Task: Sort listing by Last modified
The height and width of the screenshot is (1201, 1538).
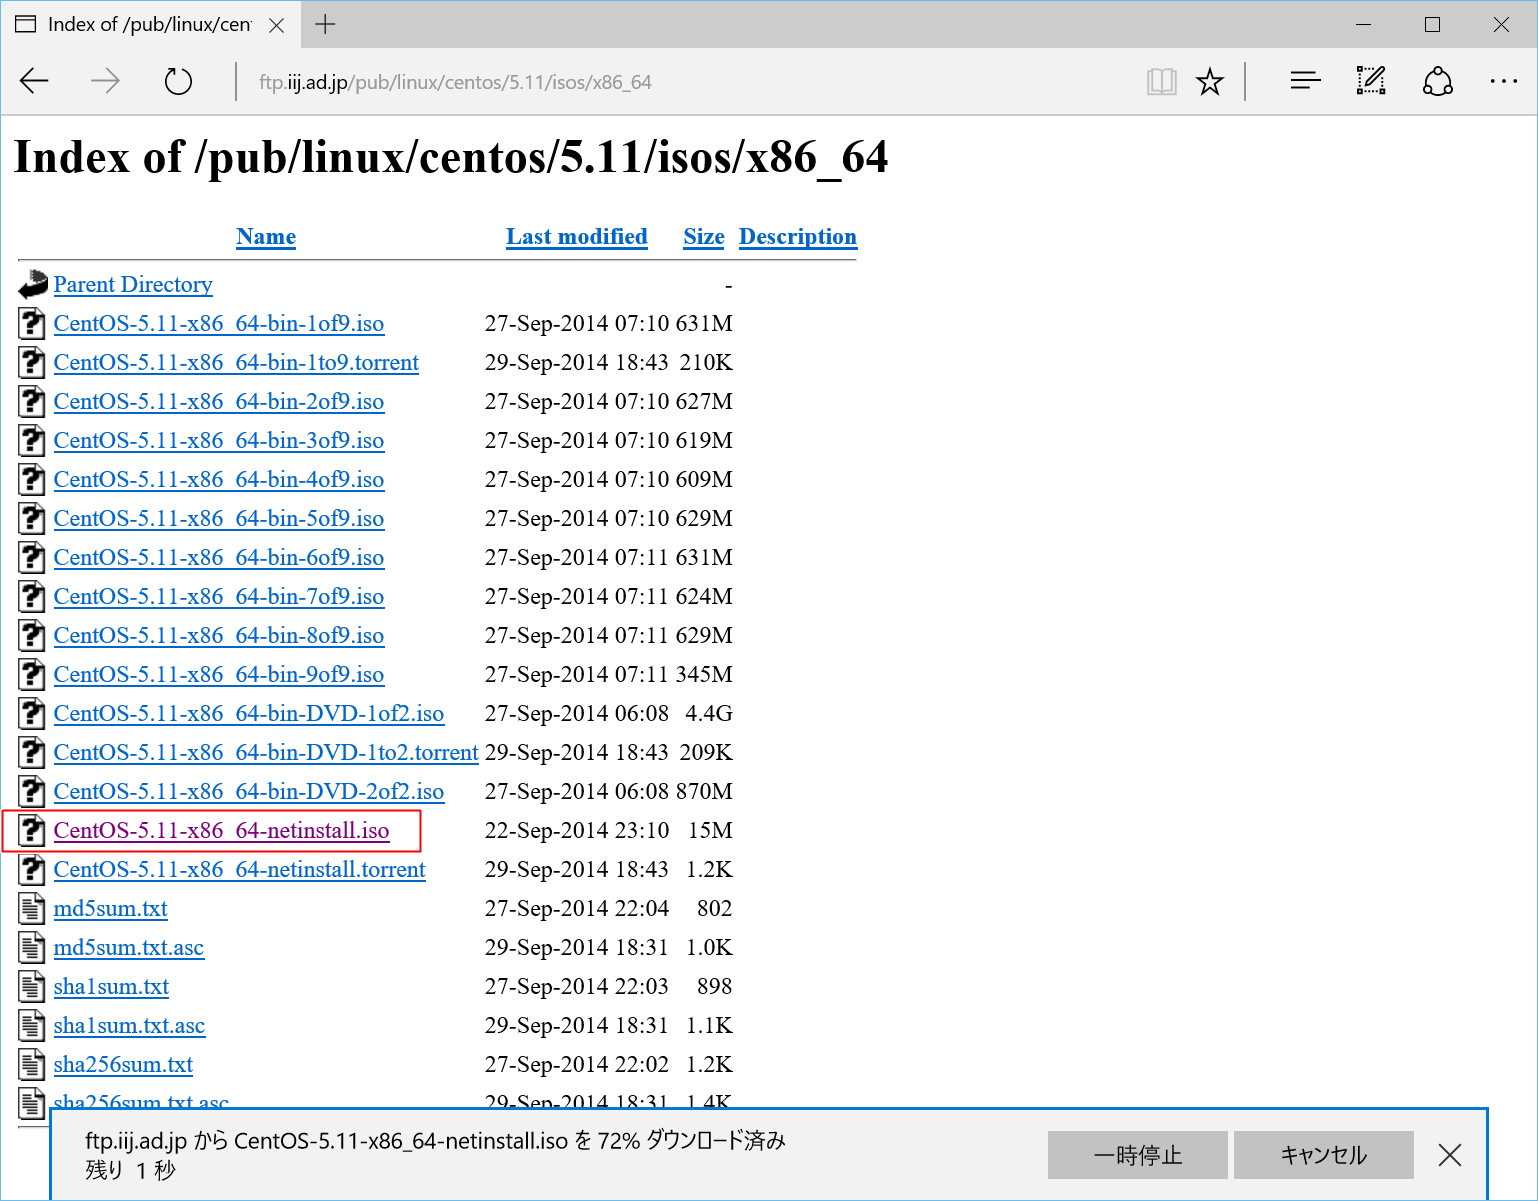Action: tap(576, 237)
